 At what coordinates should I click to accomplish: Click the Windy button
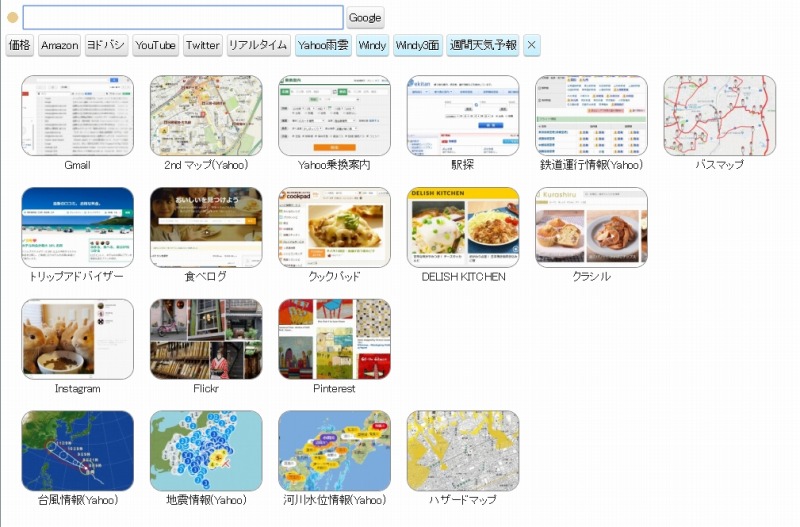click(372, 45)
